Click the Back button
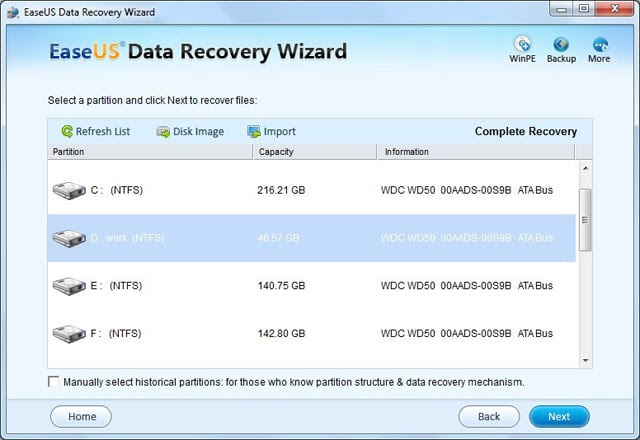 click(489, 417)
